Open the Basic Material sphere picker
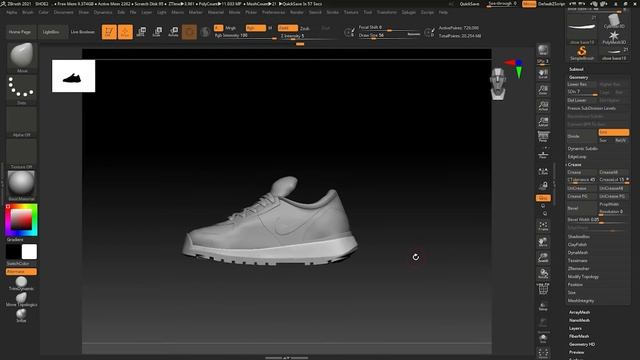This screenshot has height=360, width=640. pos(22,185)
